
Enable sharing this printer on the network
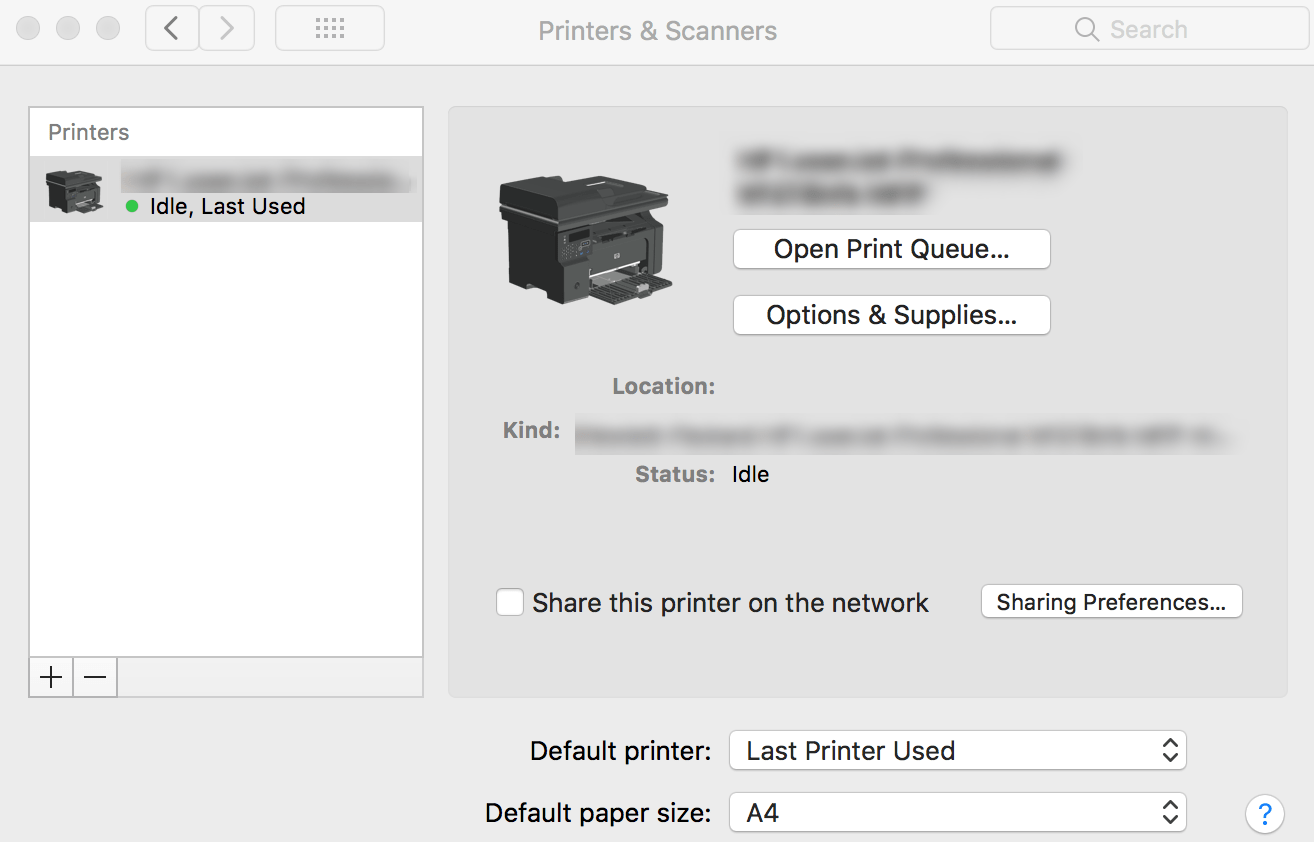point(510,602)
